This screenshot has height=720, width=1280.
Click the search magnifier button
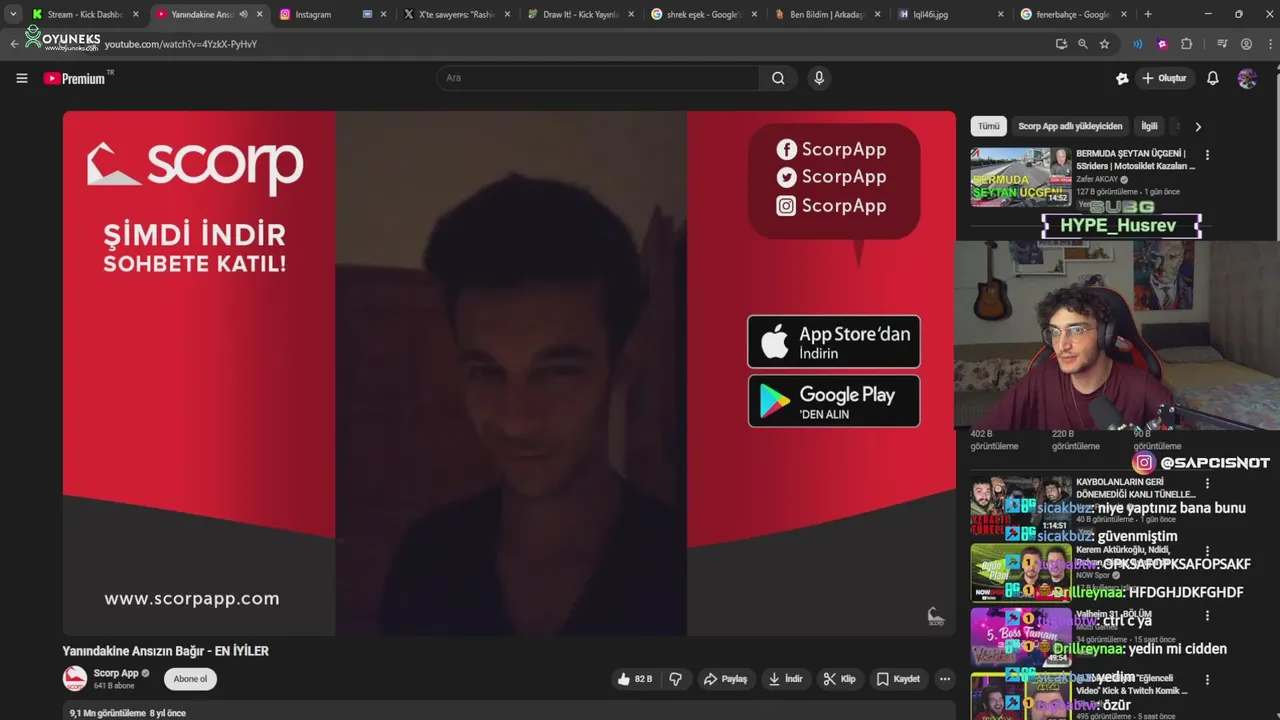(778, 78)
